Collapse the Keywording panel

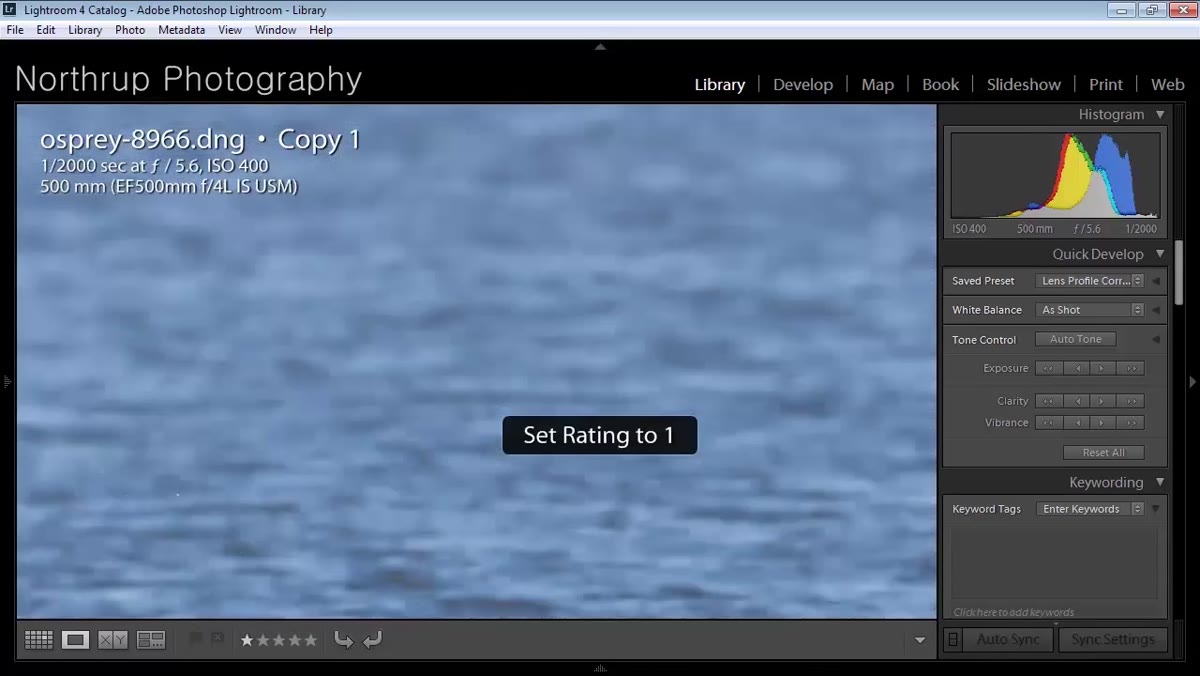pyautogui.click(x=1160, y=482)
